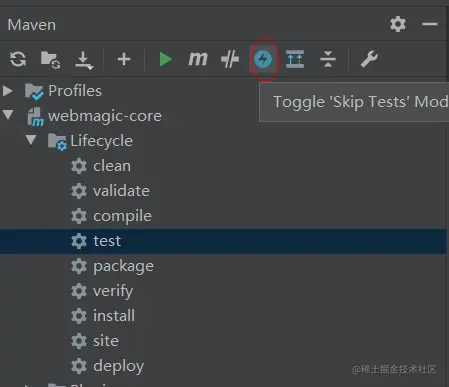Collapse the Lifecycle node arrow
Viewport: 449px width, 387px height.
[31, 140]
